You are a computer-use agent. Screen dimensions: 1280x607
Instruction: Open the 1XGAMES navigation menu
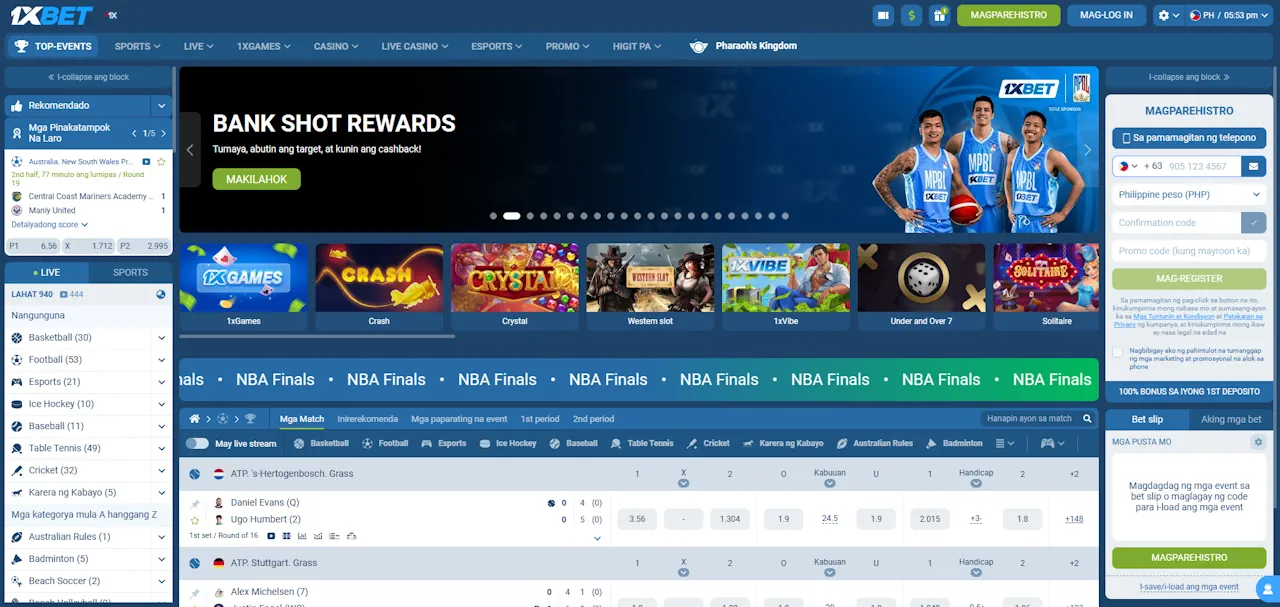point(263,46)
